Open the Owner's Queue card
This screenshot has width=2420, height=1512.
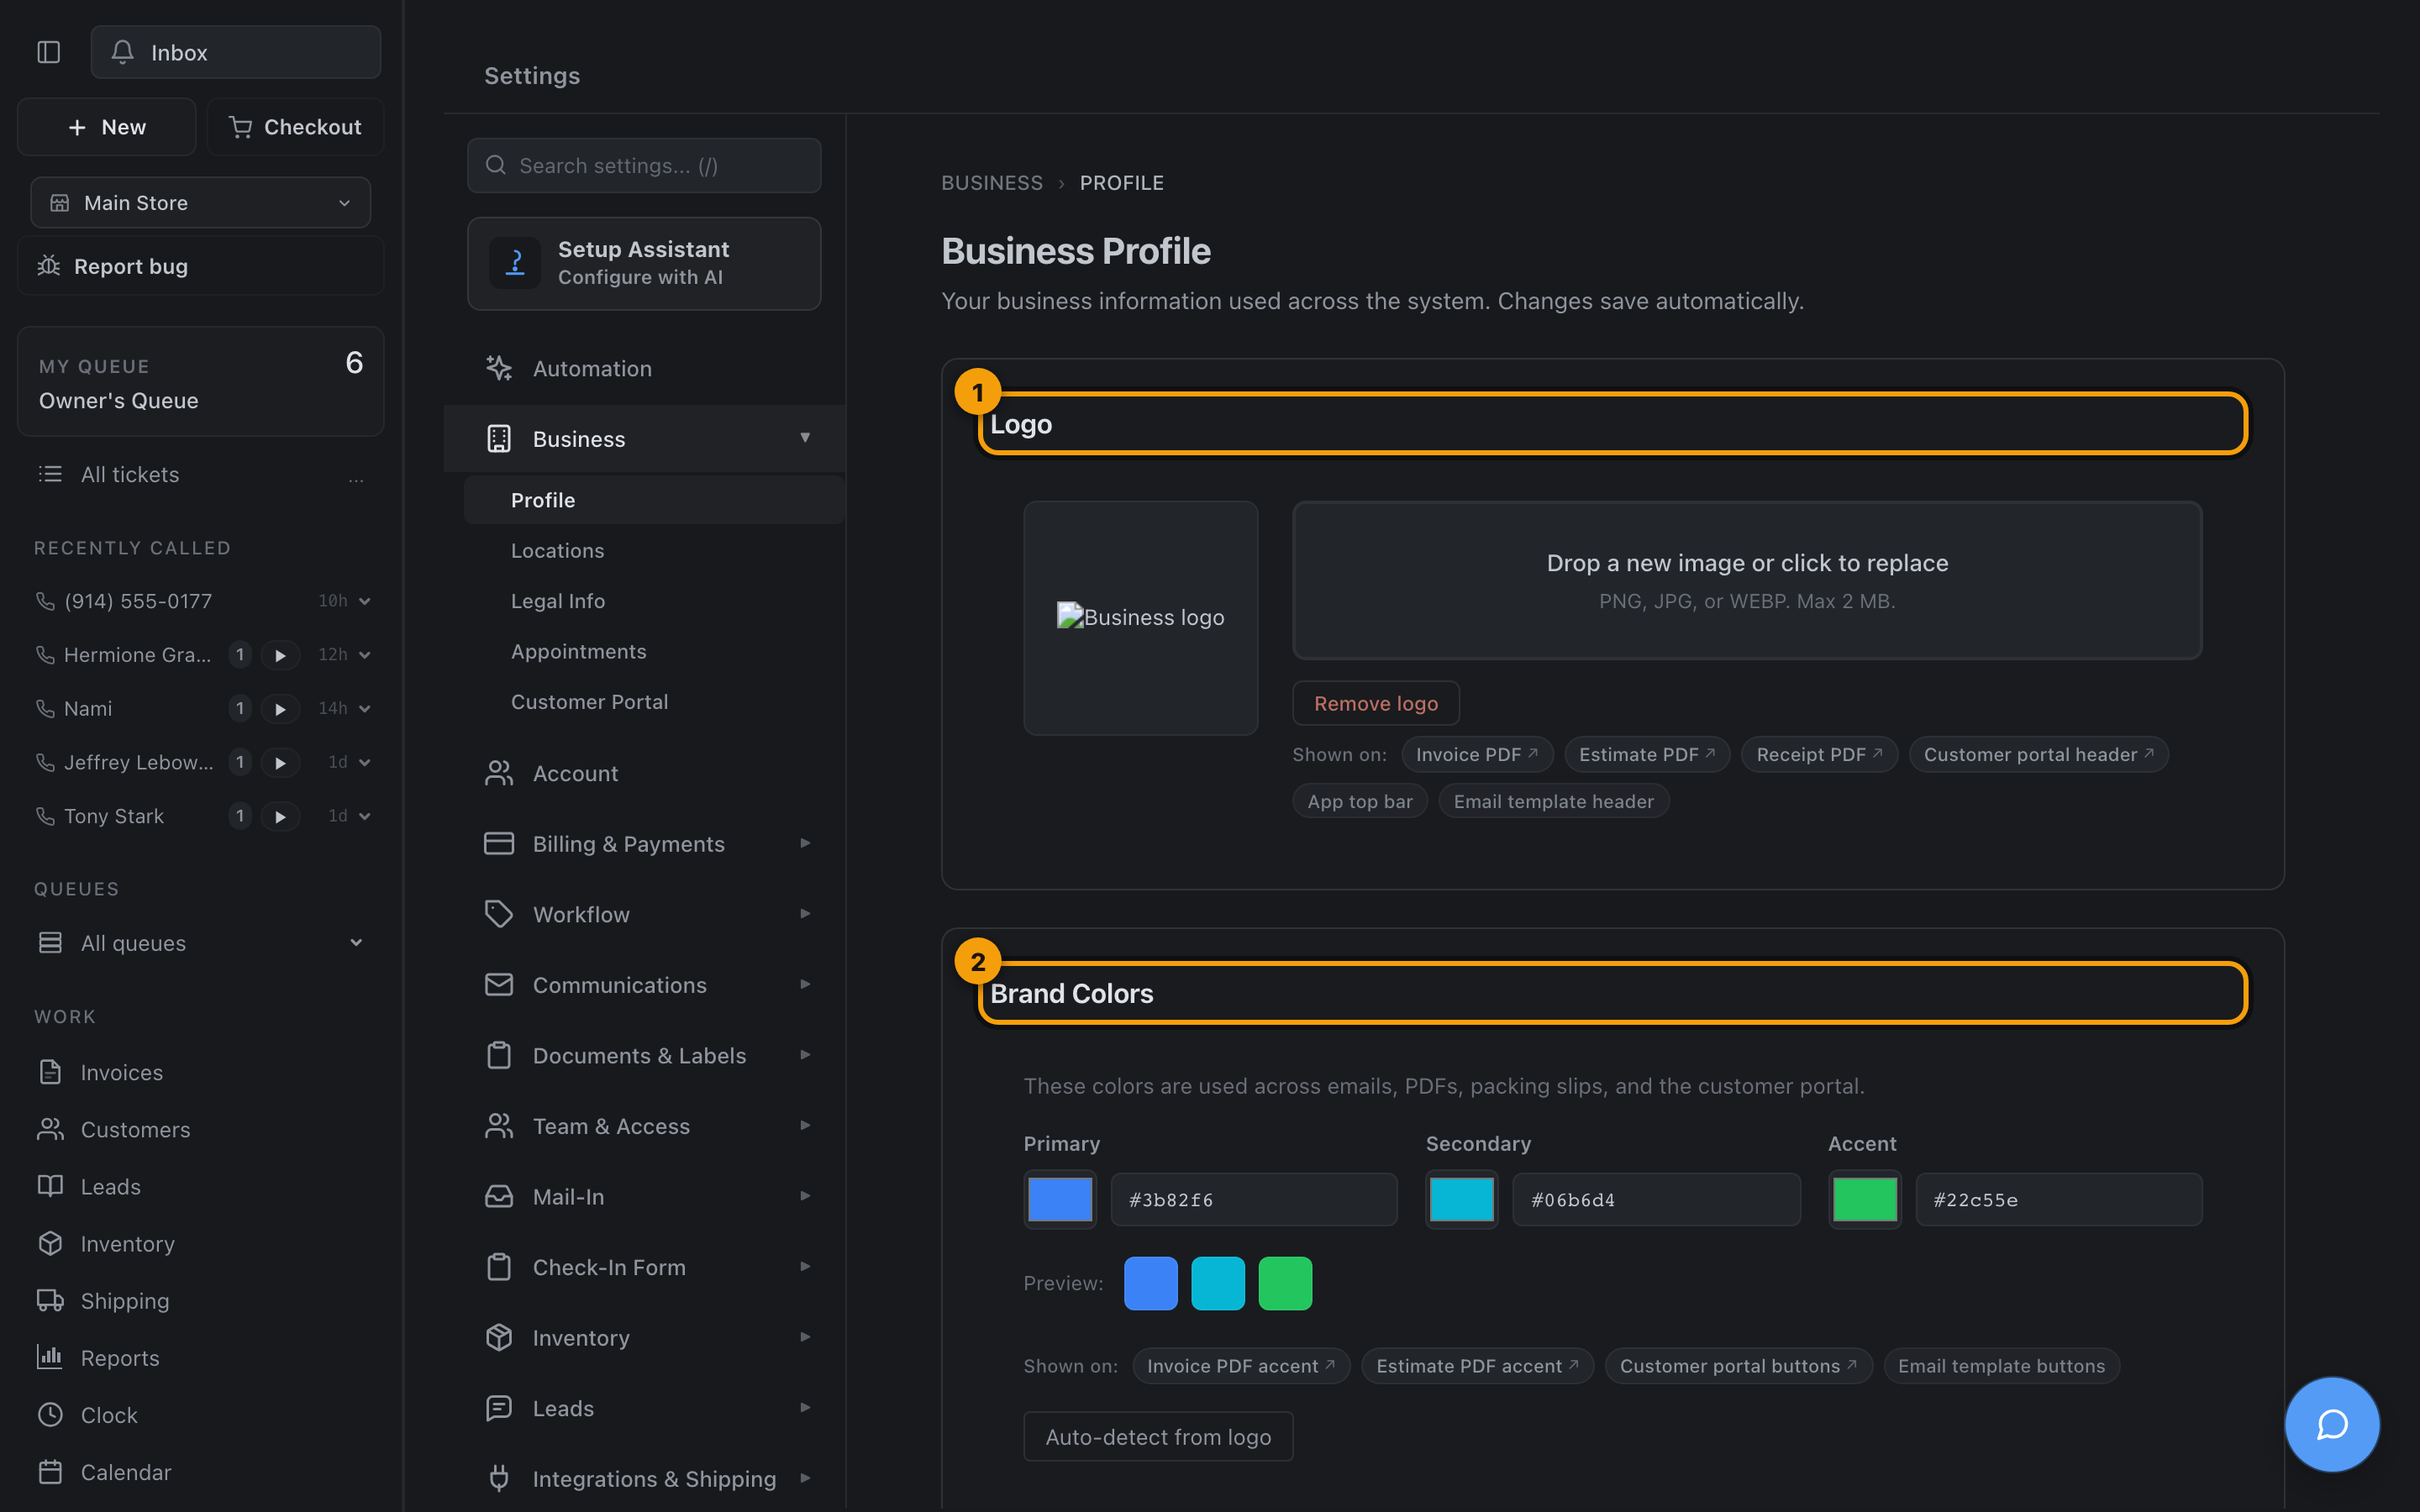point(201,382)
